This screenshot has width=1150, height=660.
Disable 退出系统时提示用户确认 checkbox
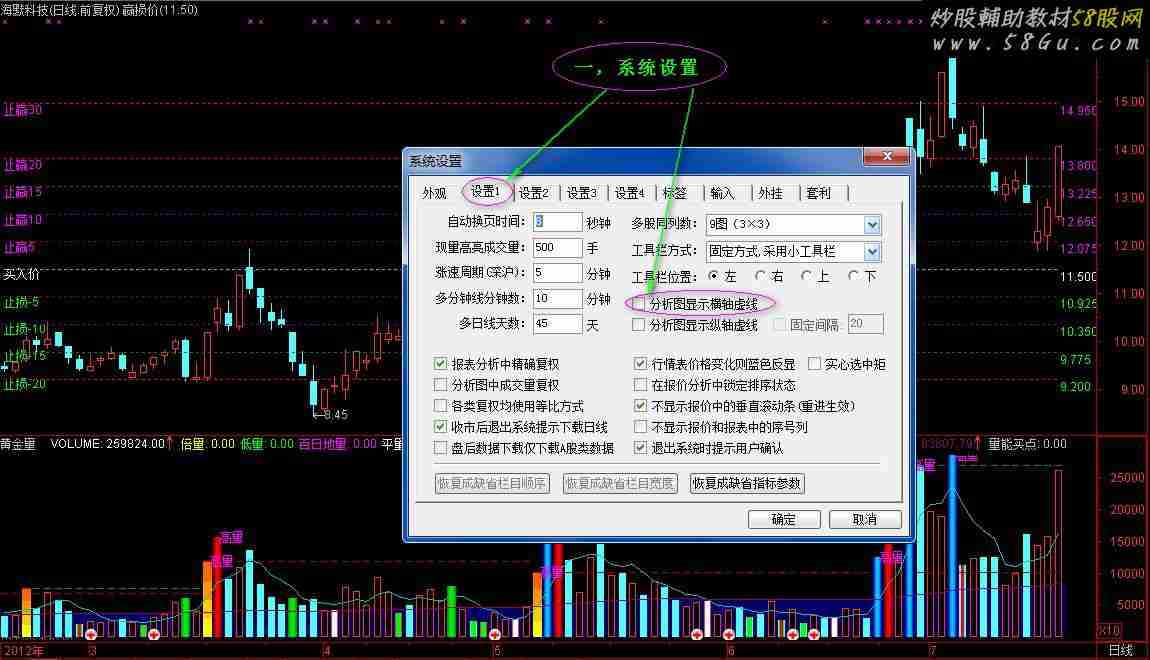641,448
